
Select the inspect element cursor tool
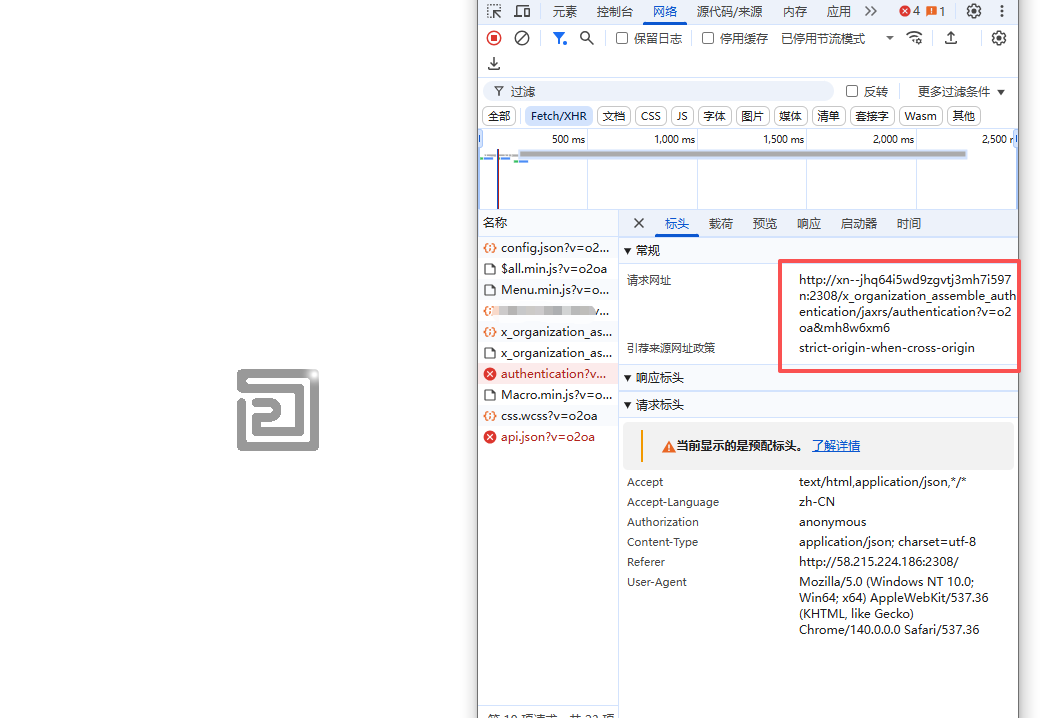click(494, 11)
